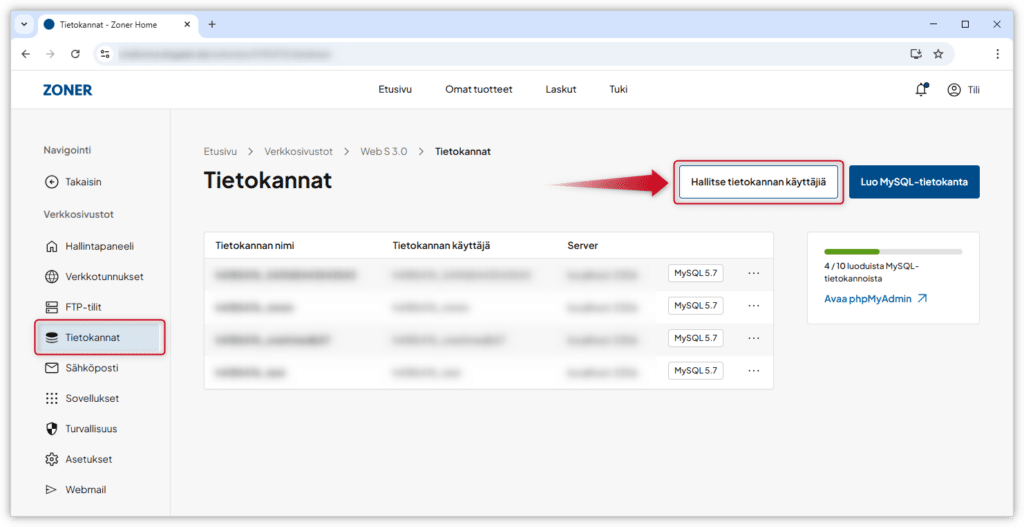Click Hallitse tietokannan käyttäjiä button
The image size is (1024, 527).
click(x=758, y=182)
